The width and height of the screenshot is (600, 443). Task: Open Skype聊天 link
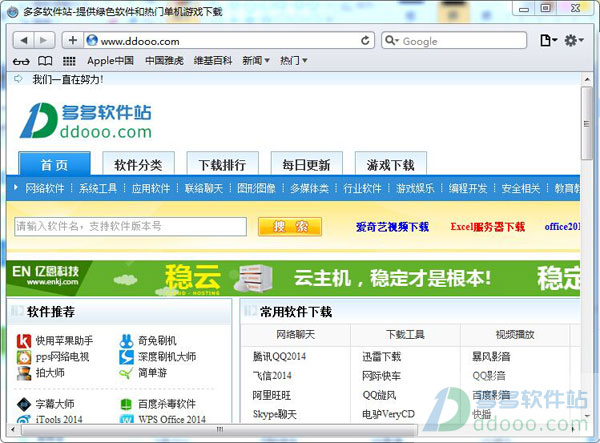pyautogui.click(x=275, y=414)
